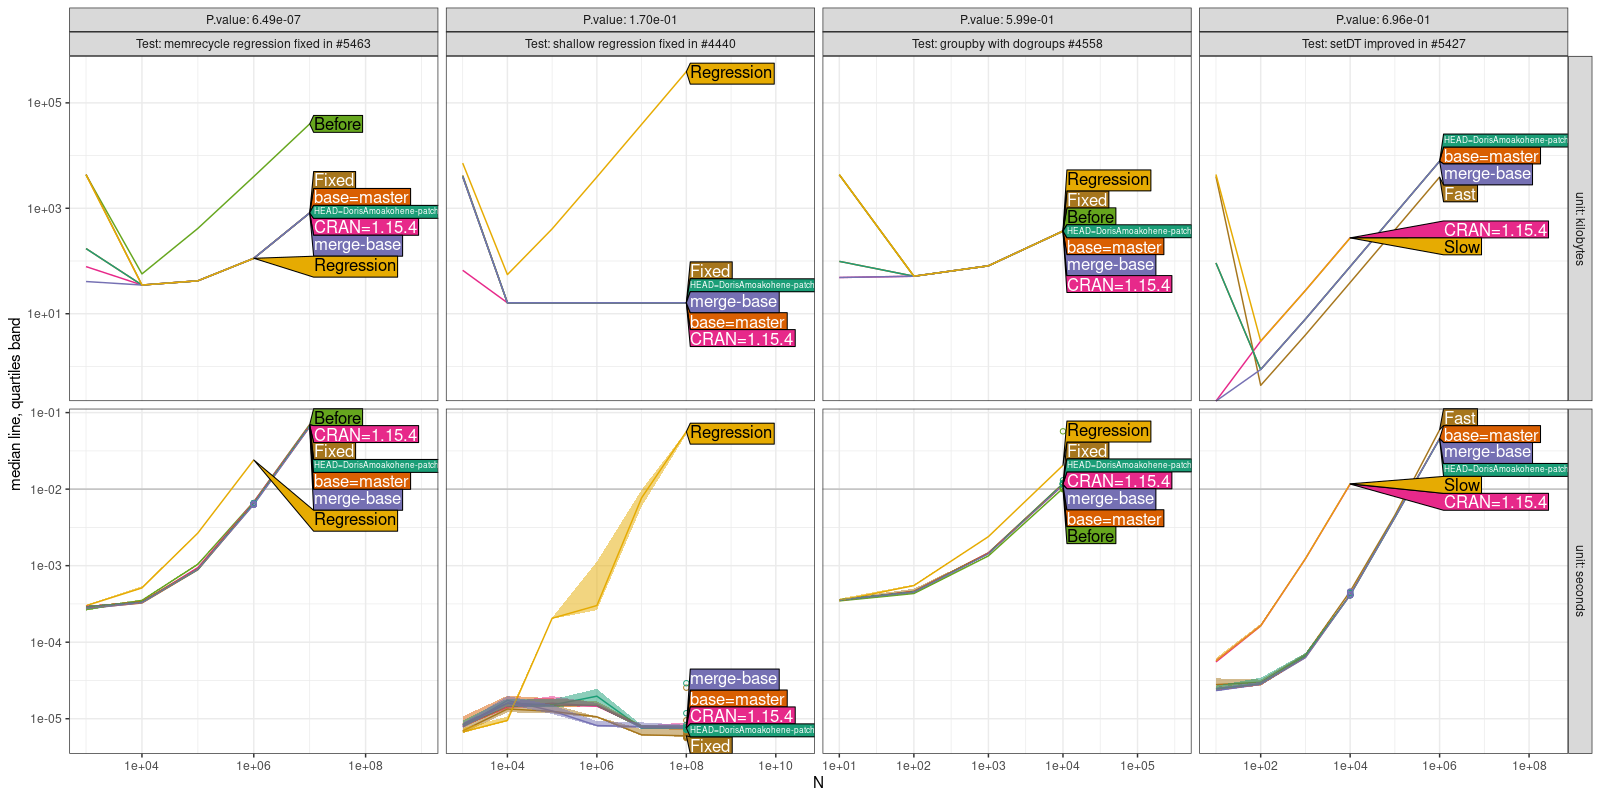The image size is (1600, 800).
Task: Click 'Fixed' label in shallow kilobytes panel
Action: coord(710,271)
